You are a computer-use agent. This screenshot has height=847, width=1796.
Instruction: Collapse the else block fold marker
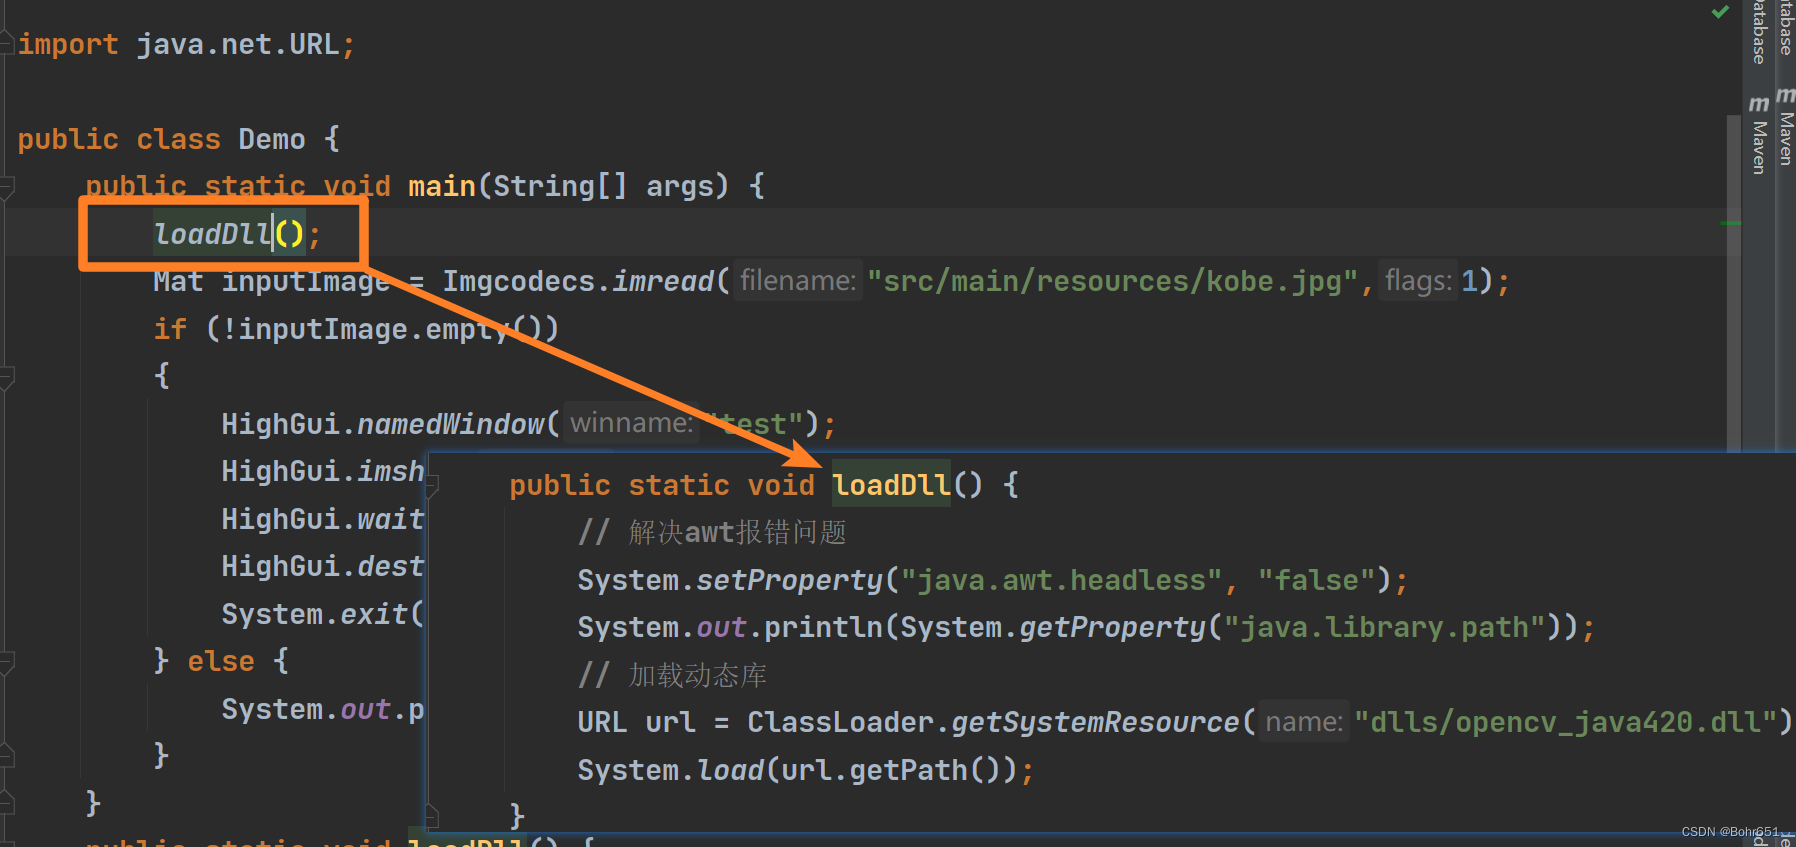click(x=7, y=661)
